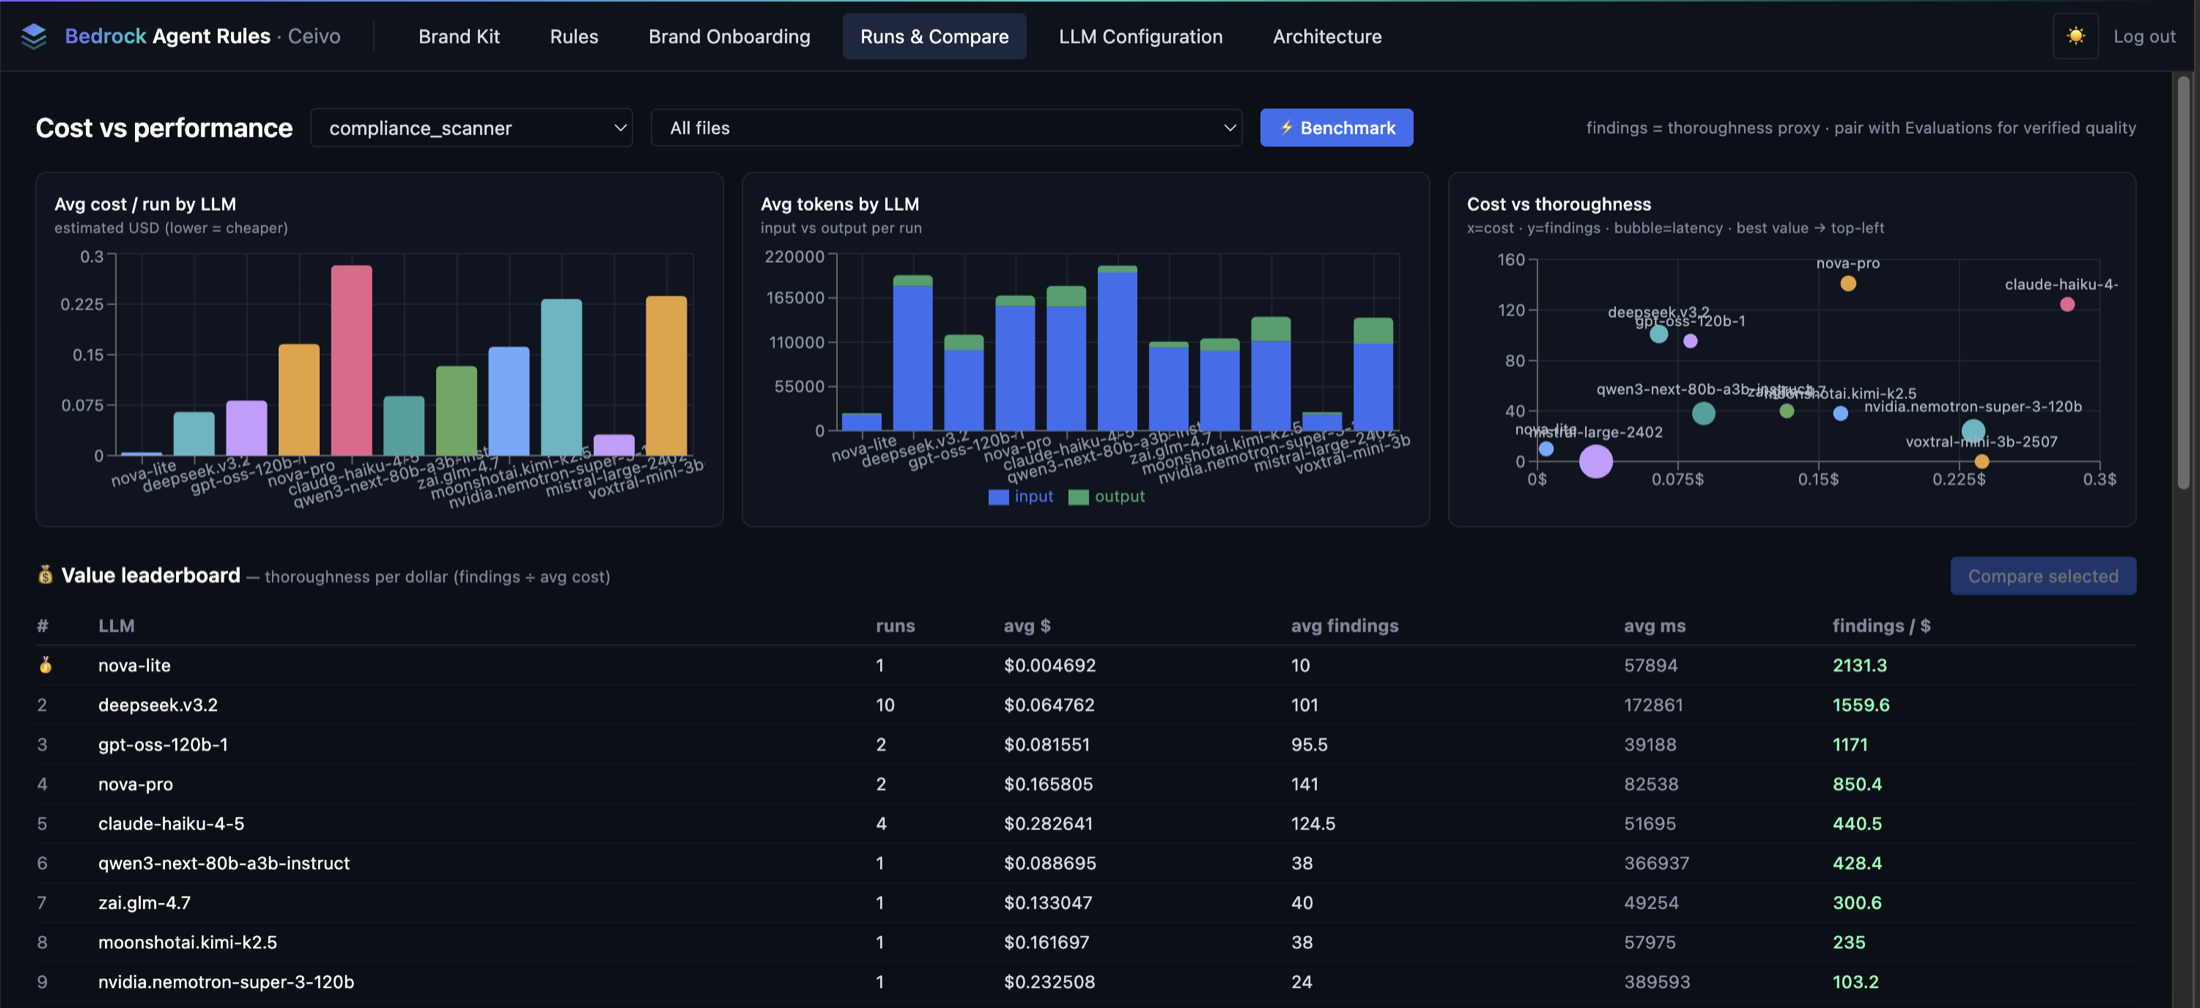Click the 366937 avg ms cell
This screenshot has height=1008, width=2200.
[x=1656, y=863]
